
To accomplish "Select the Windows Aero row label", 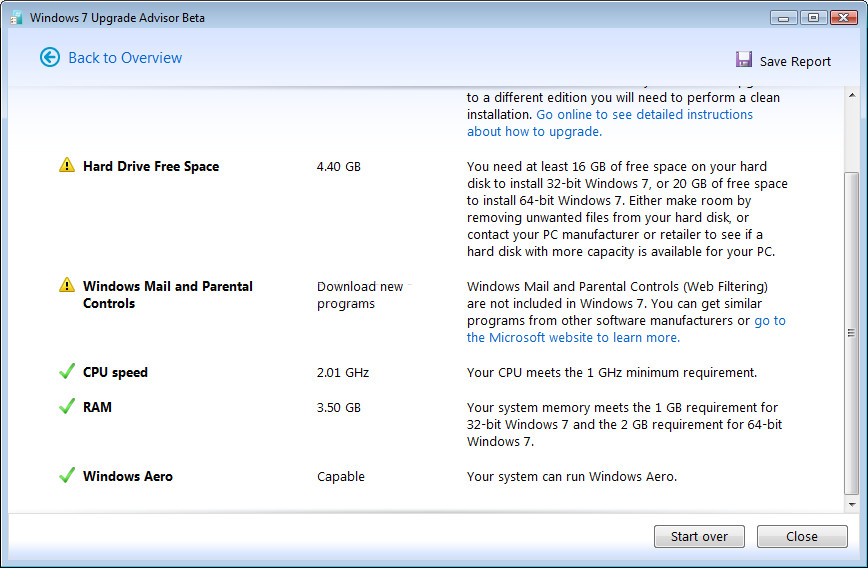I will click(x=128, y=476).
